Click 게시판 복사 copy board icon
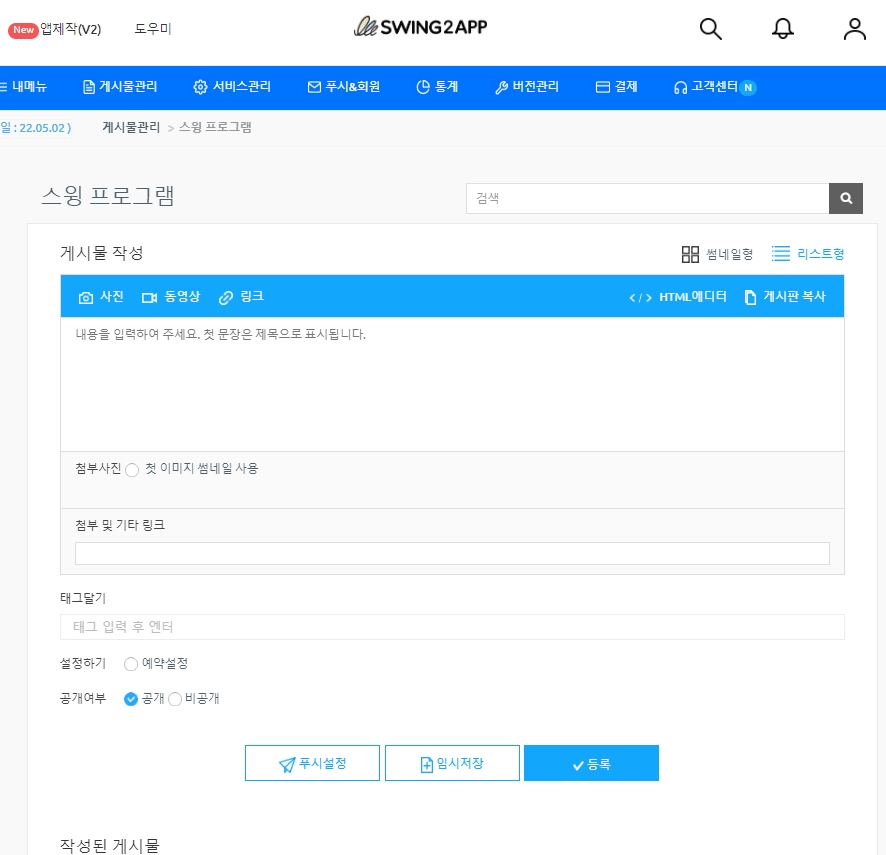 point(785,297)
